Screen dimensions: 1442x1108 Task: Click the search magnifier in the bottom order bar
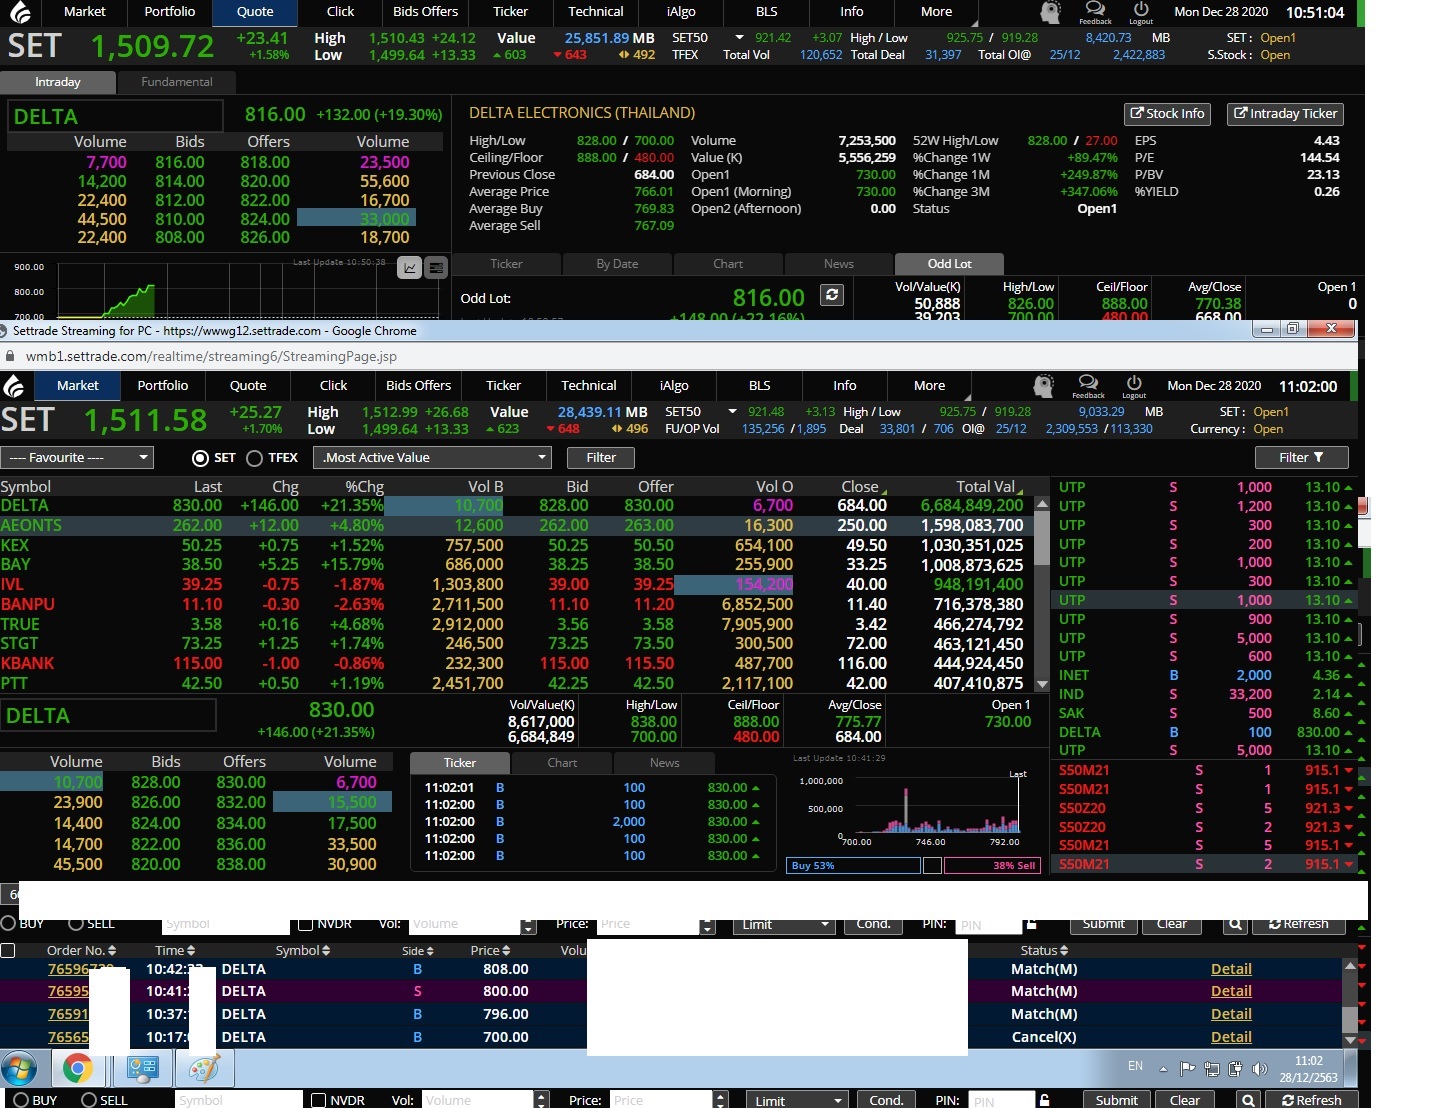click(x=1247, y=1100)
